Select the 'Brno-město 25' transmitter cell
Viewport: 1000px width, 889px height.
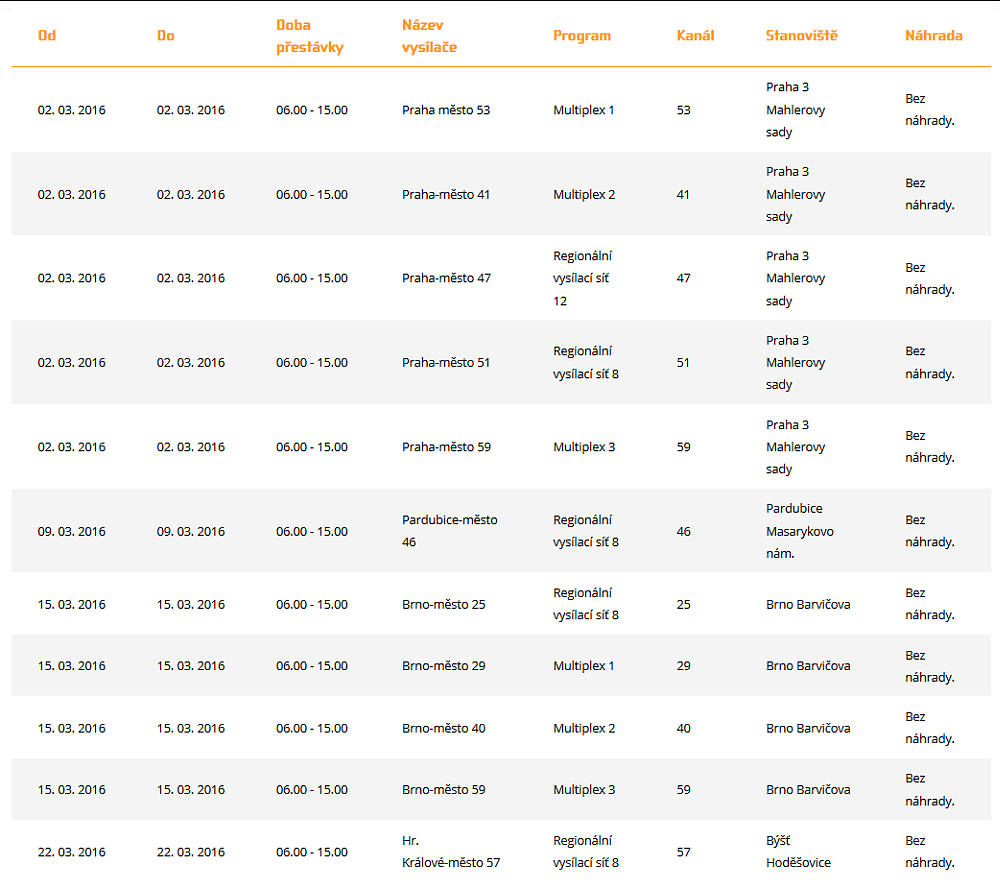444,604
